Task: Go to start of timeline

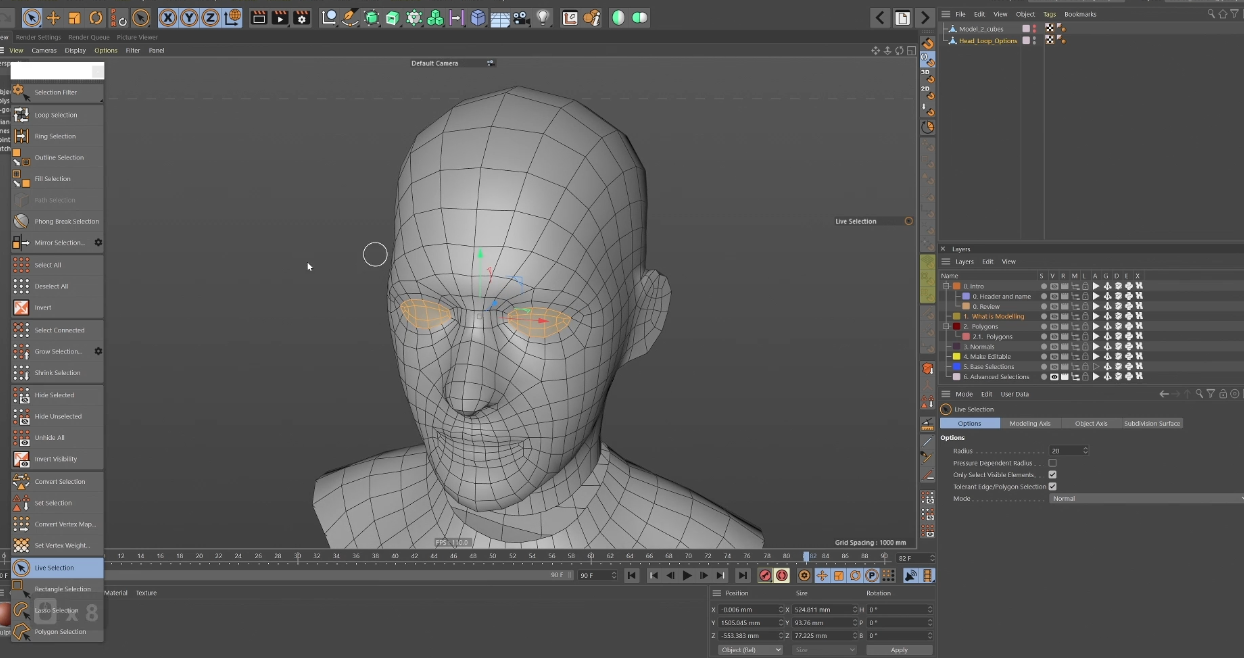Action: point(632,576)
